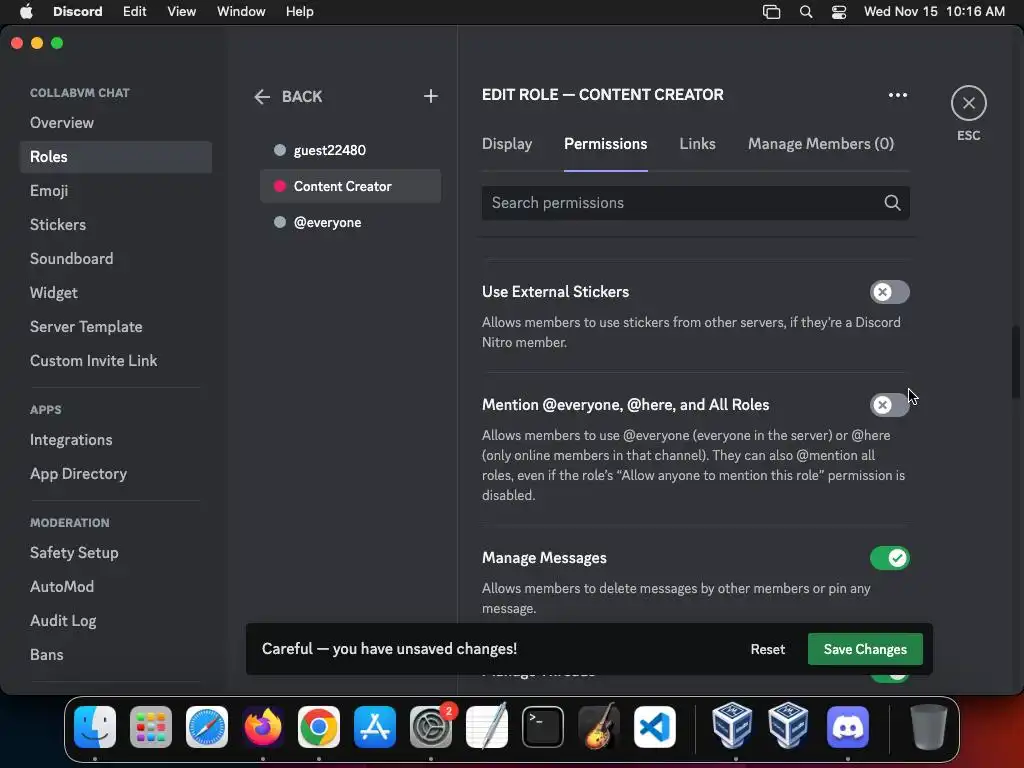Image resolution: width=1024 pixels, height=768 pixels.
Task: Click Reset to discard unsaved changes
Action: click(x=767, y=649)
